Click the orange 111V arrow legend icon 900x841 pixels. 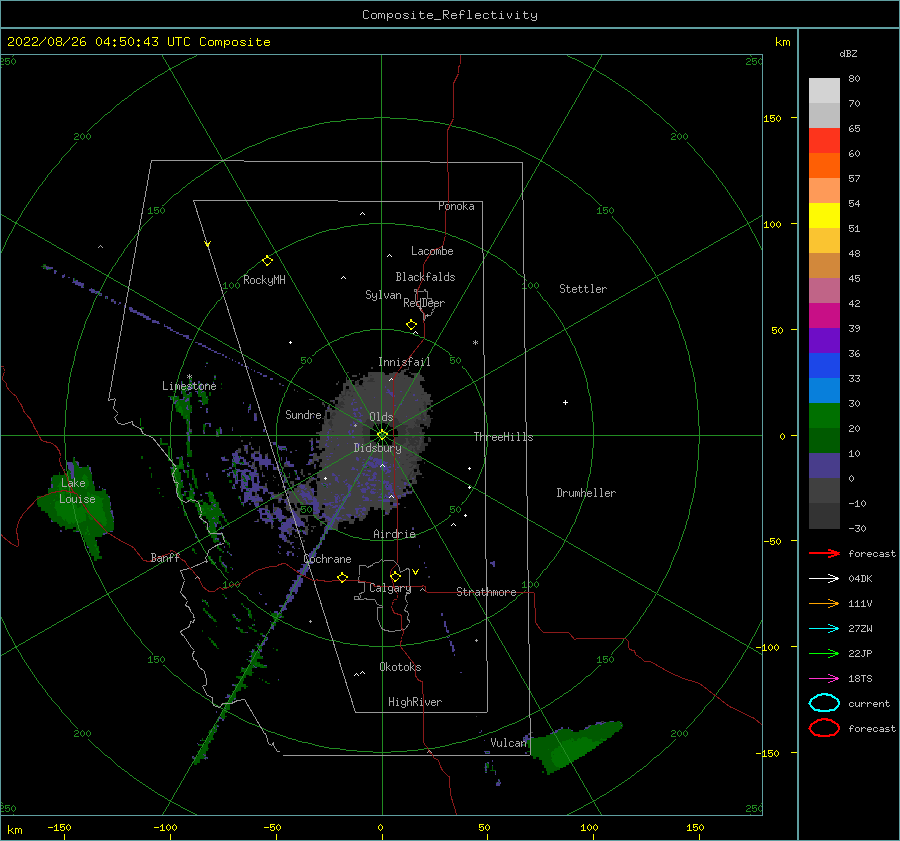825,603
